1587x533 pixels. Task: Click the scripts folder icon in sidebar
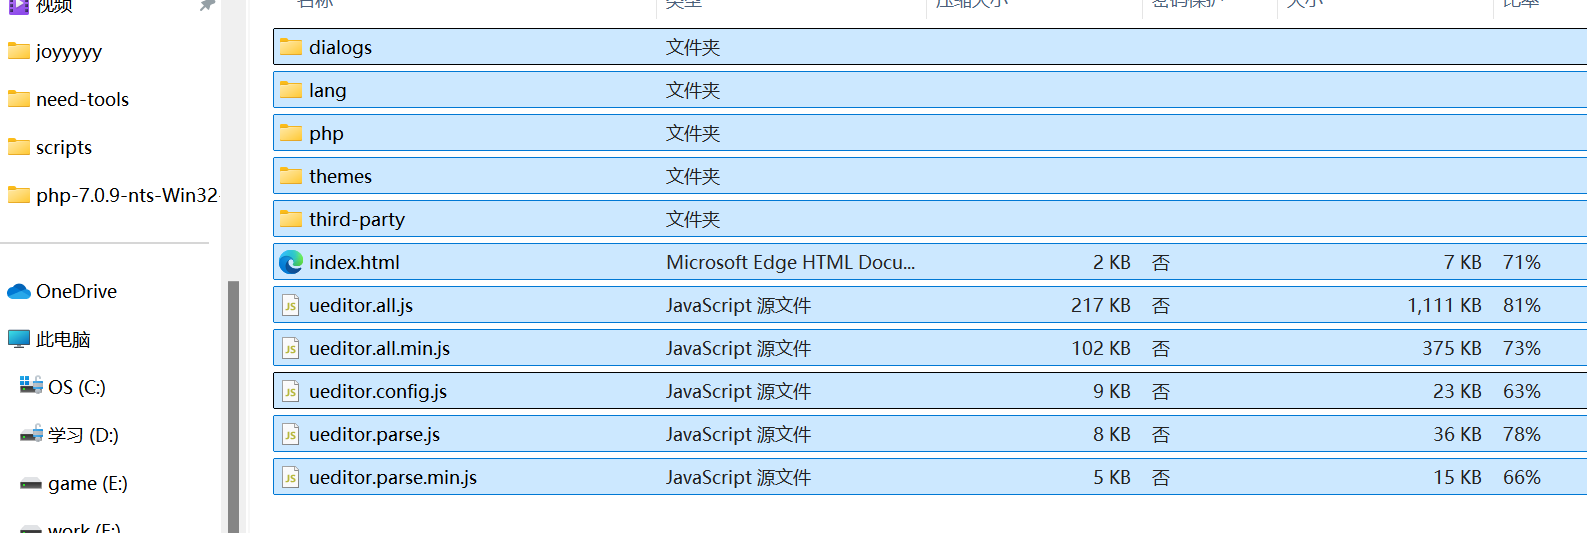point(19,147)
